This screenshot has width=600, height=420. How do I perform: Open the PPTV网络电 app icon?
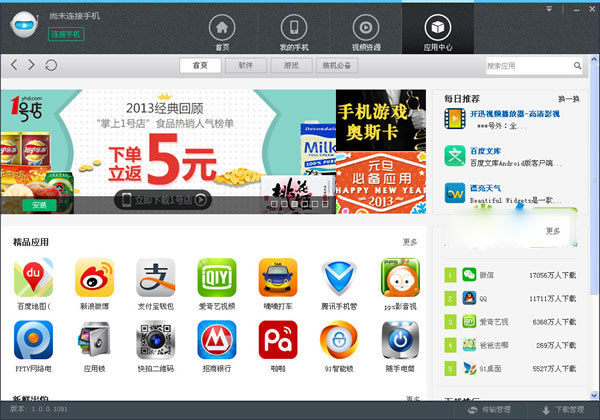[33, 340]
